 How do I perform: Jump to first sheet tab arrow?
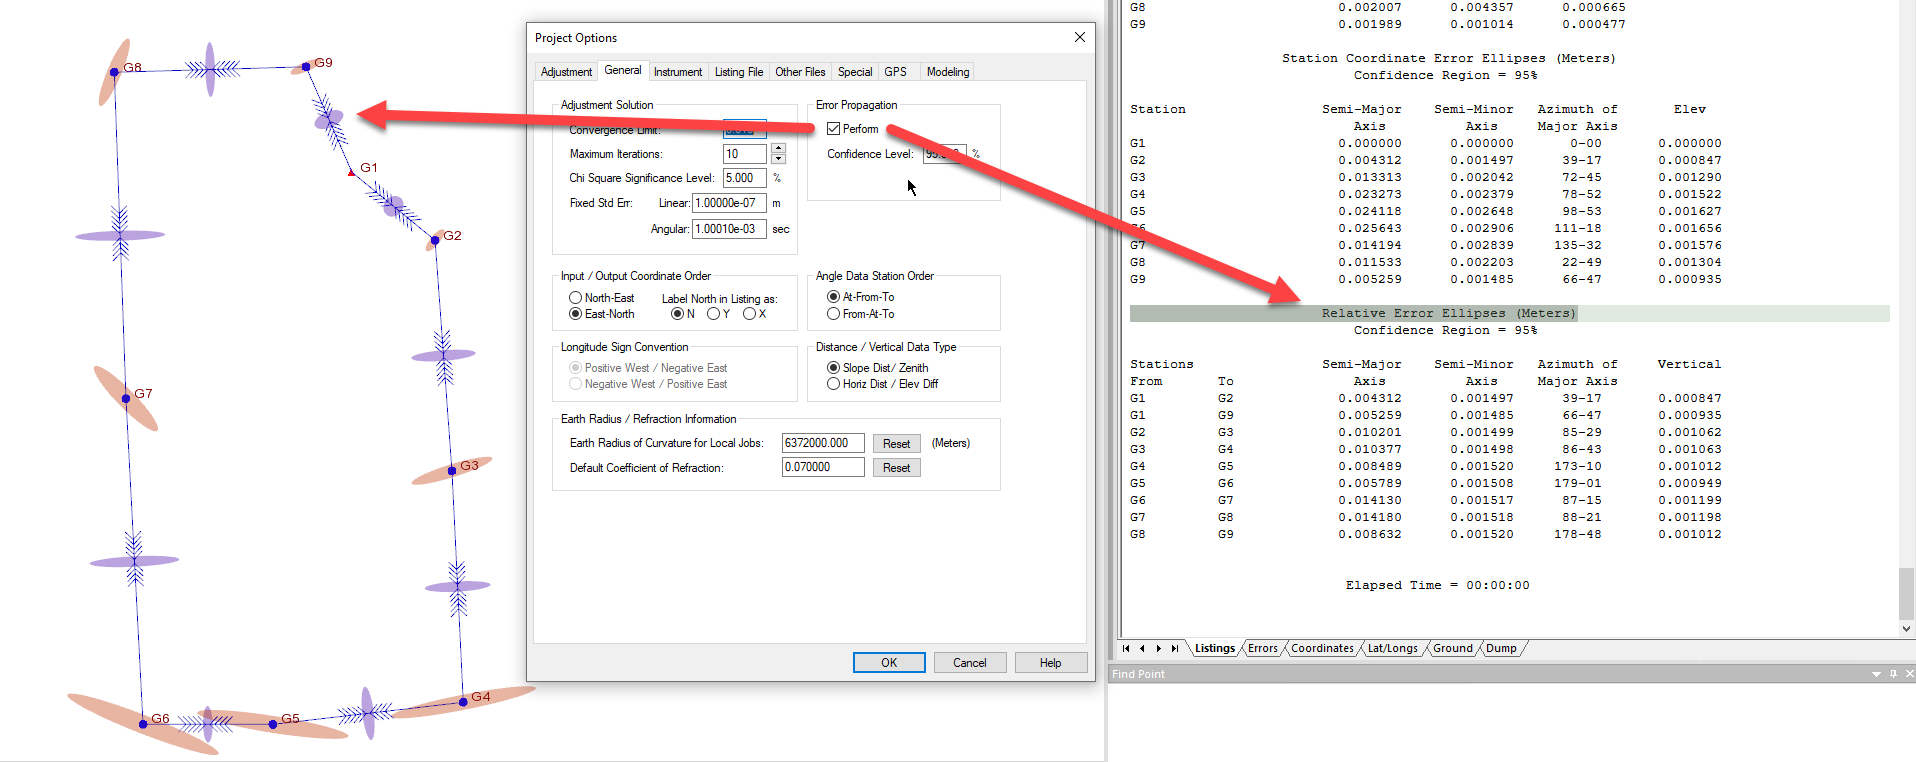coord(1126,648)
